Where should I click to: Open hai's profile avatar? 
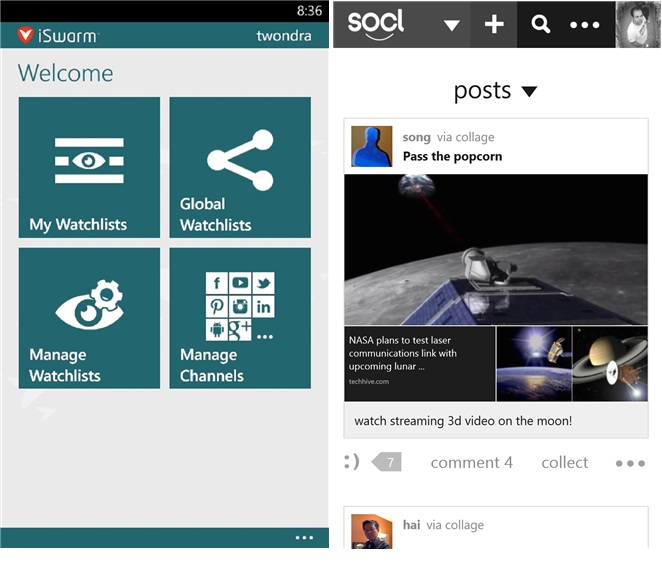click(x=372, y=531)
